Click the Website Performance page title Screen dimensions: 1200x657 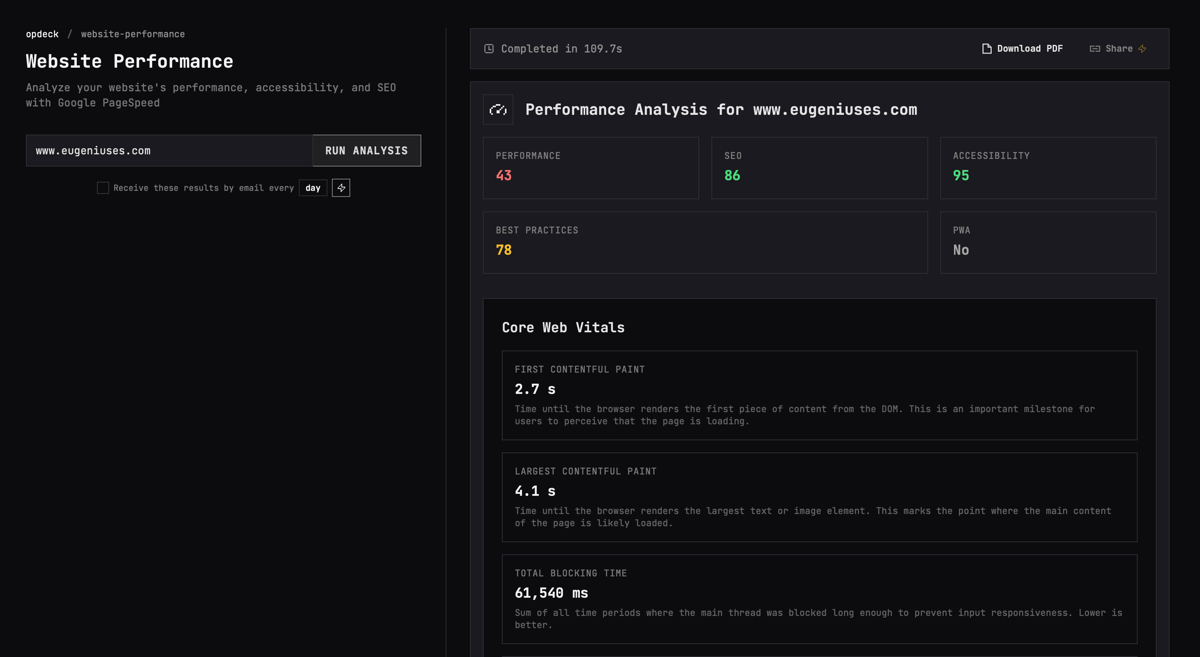click(x=130, y=62)
